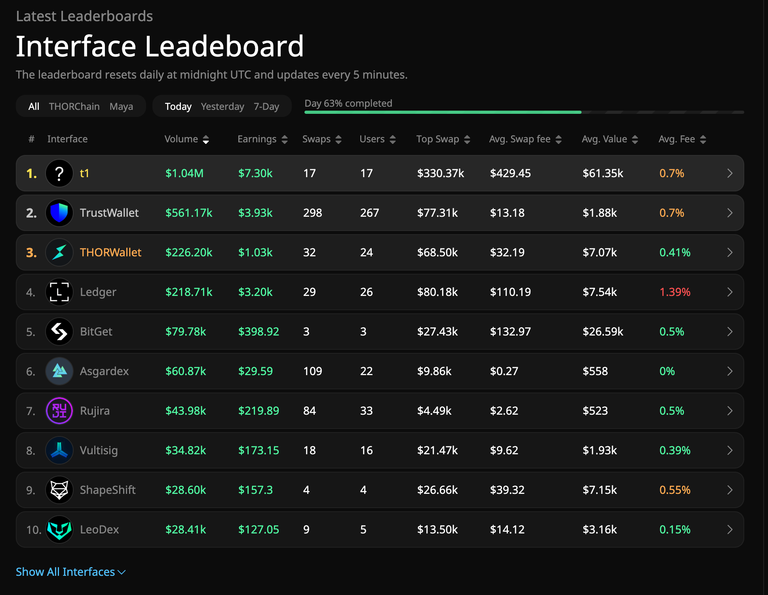The width and height of the screenshot is (768, 595).
Task: Click the # rank column header
Action: (x=31, y=139)
